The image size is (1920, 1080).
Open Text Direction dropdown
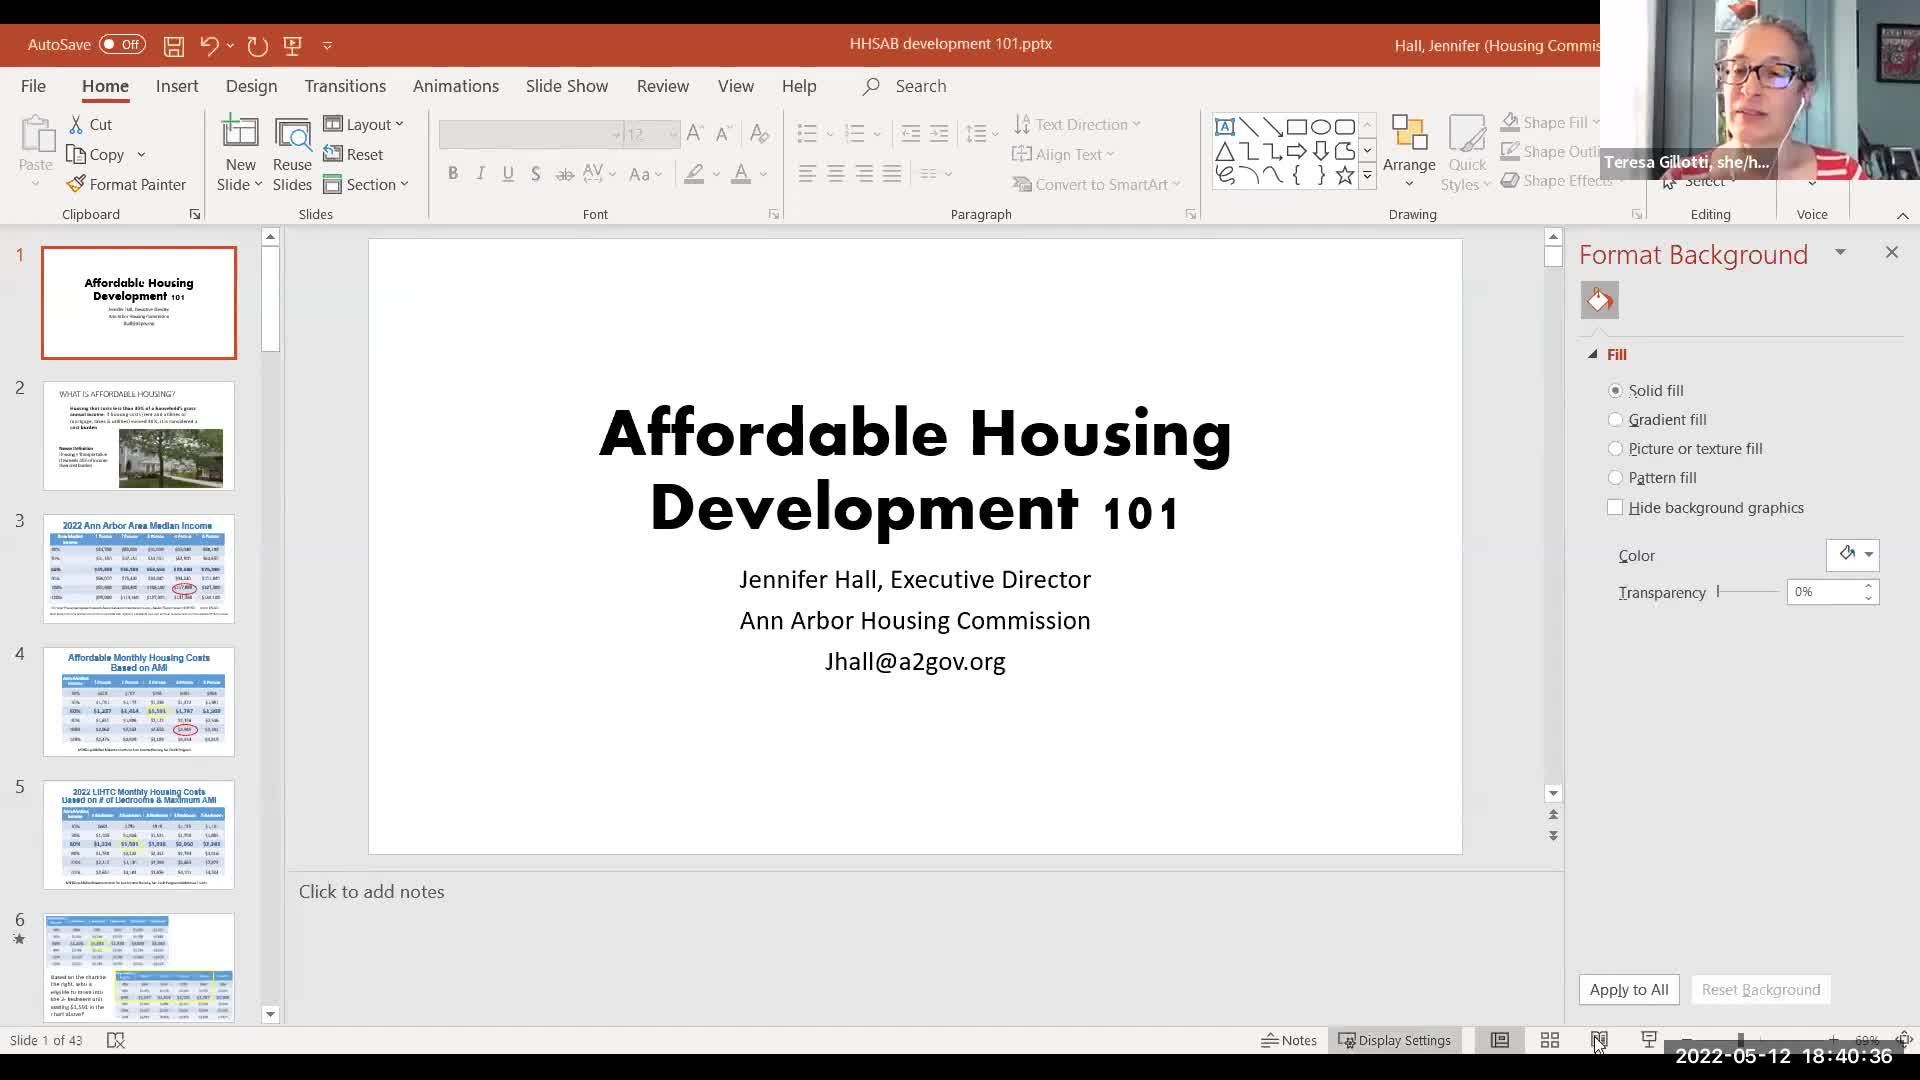tap(1077, 125)
